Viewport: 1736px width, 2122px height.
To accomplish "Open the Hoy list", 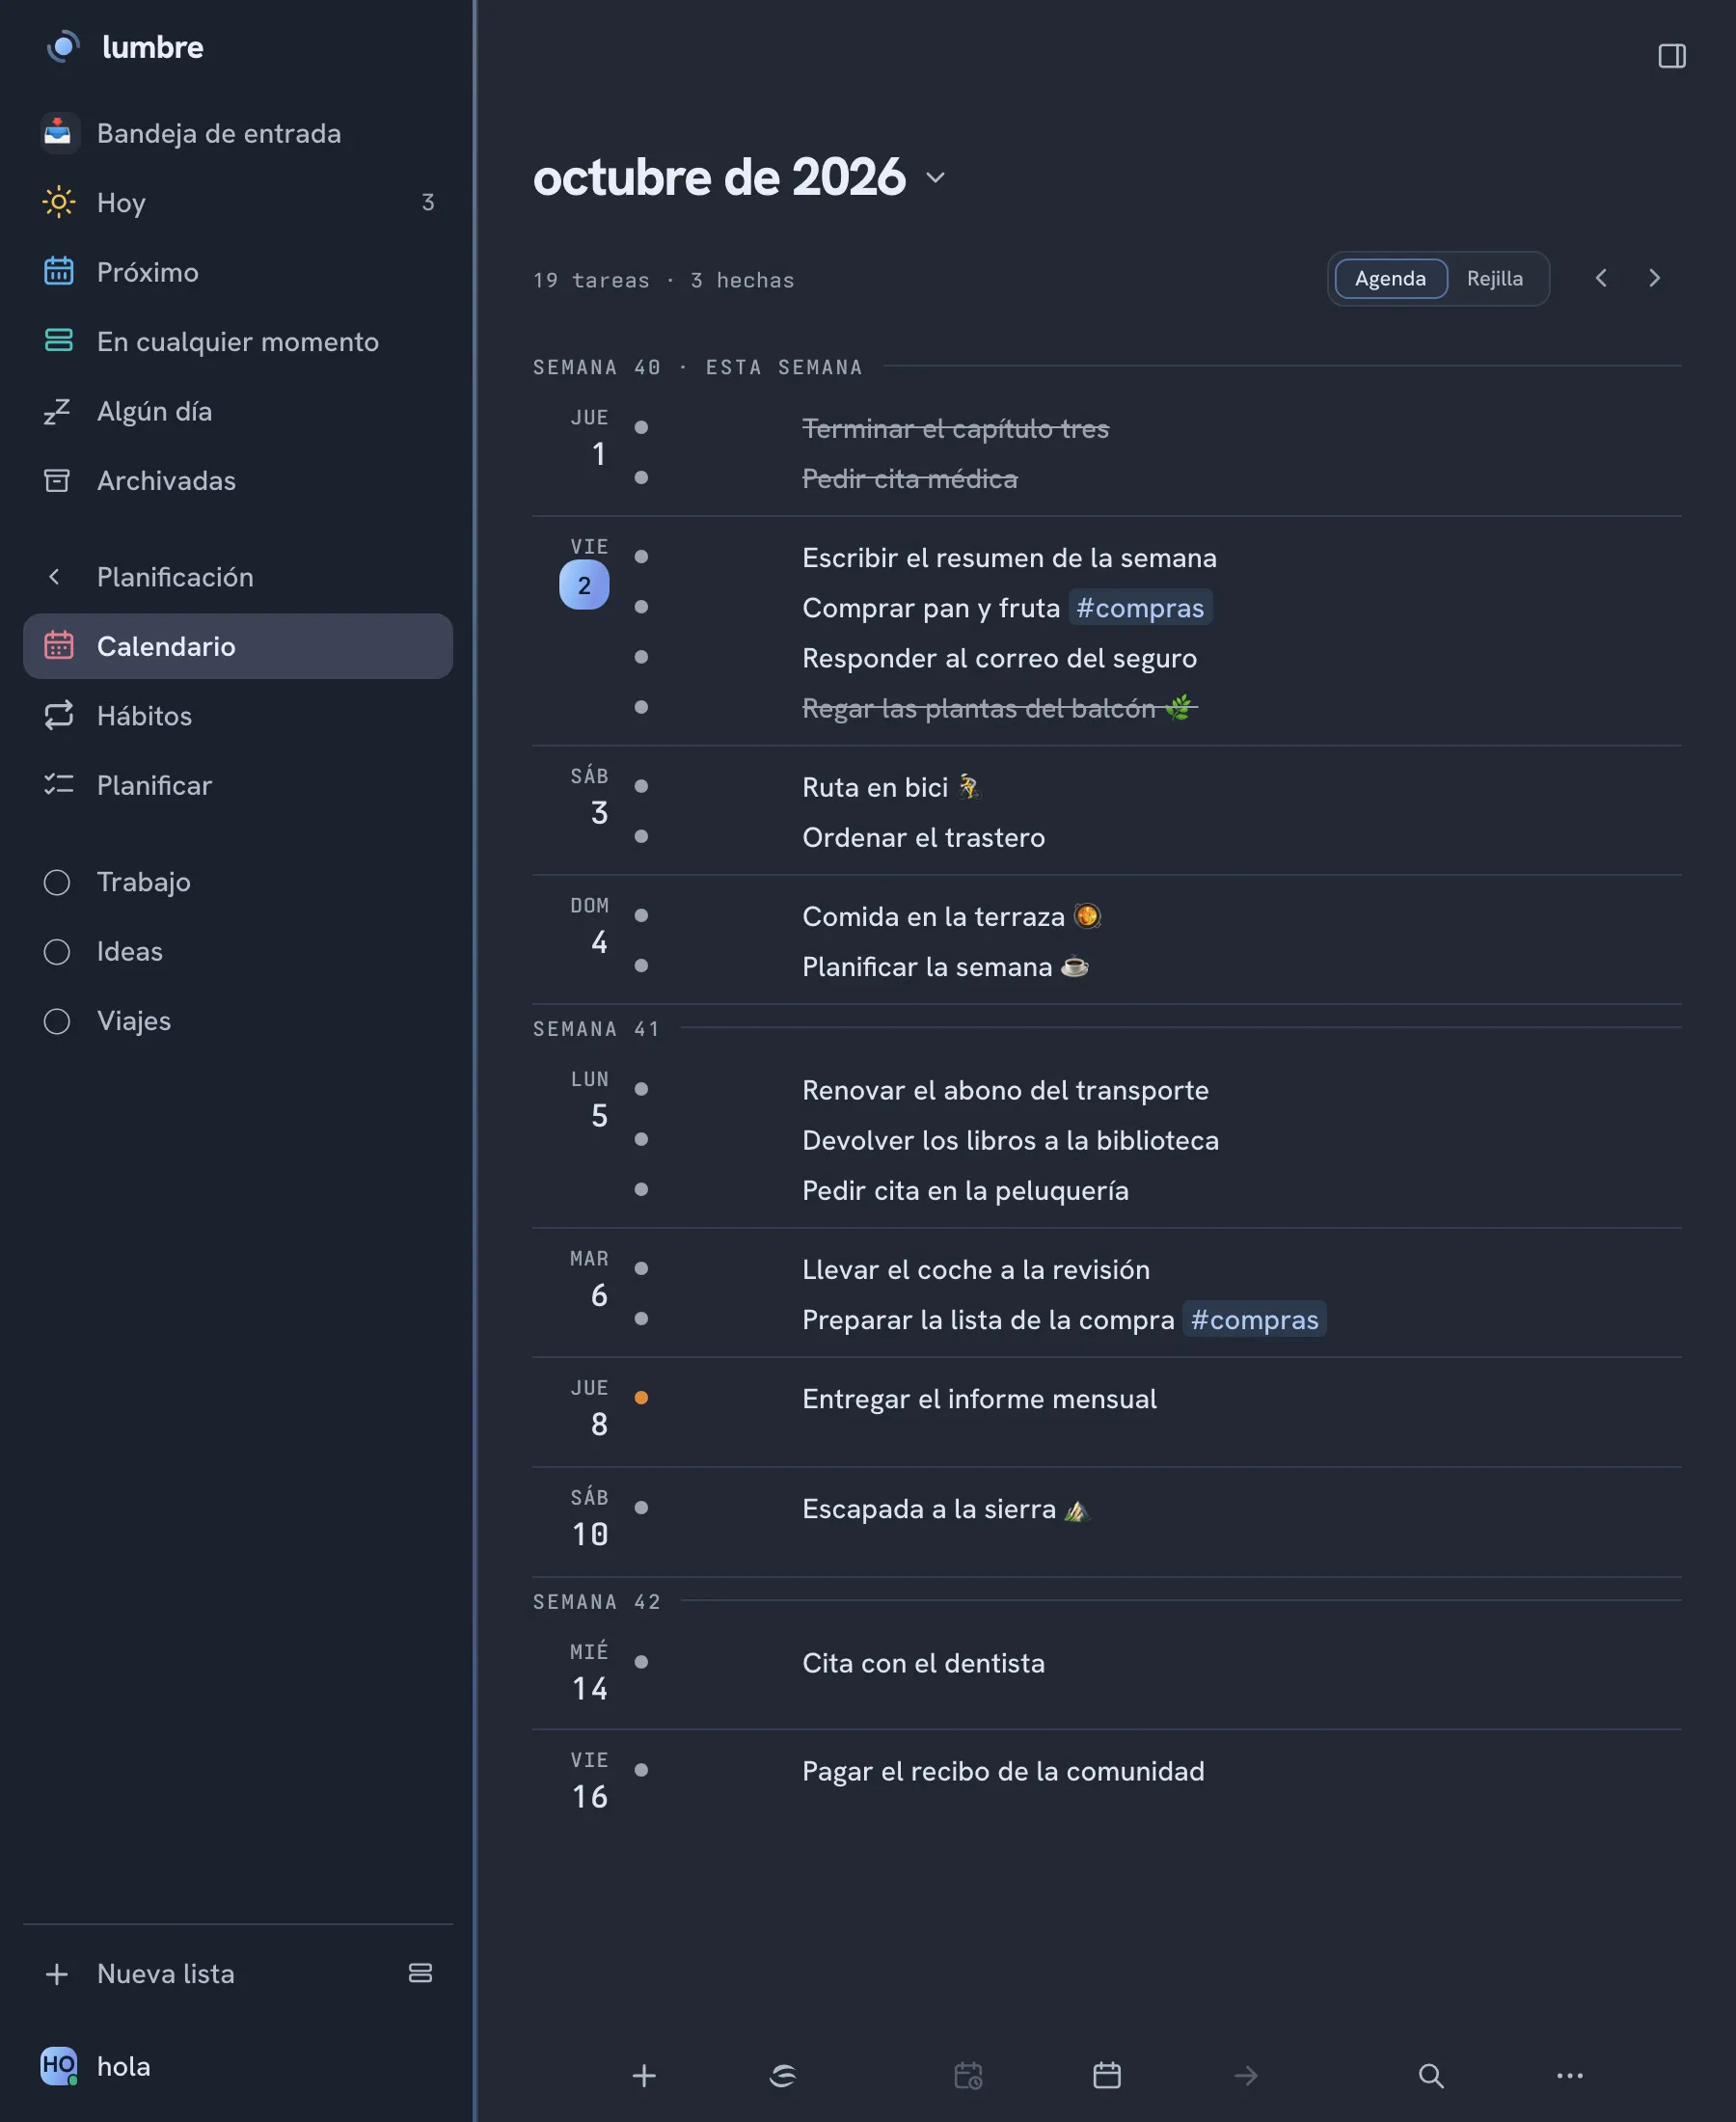I will click(x=237, y=202).
